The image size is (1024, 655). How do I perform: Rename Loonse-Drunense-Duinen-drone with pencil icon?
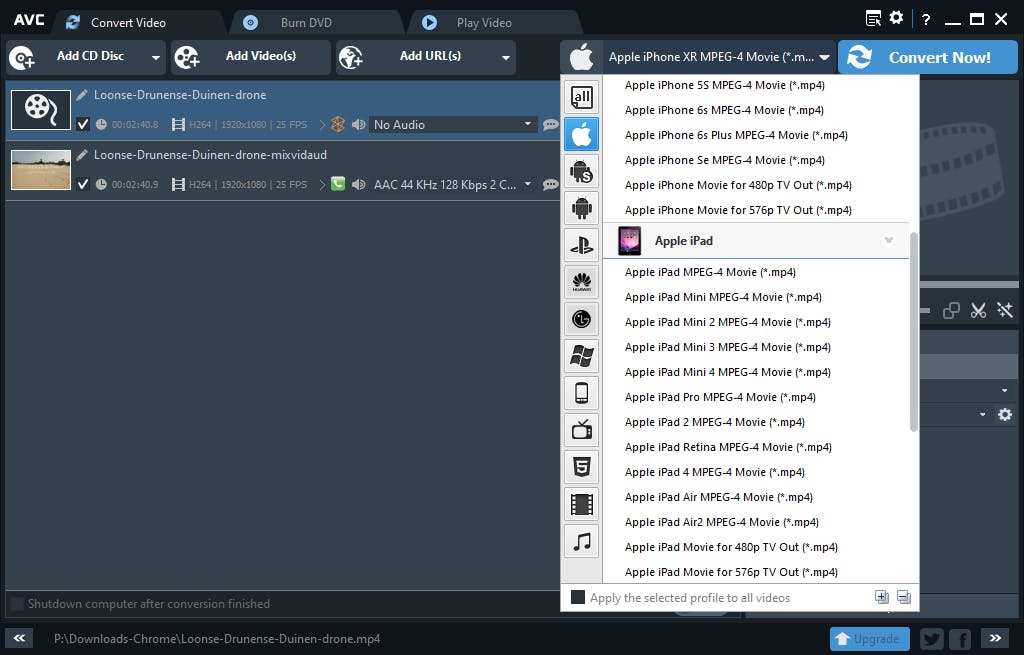tap(82, 95)
